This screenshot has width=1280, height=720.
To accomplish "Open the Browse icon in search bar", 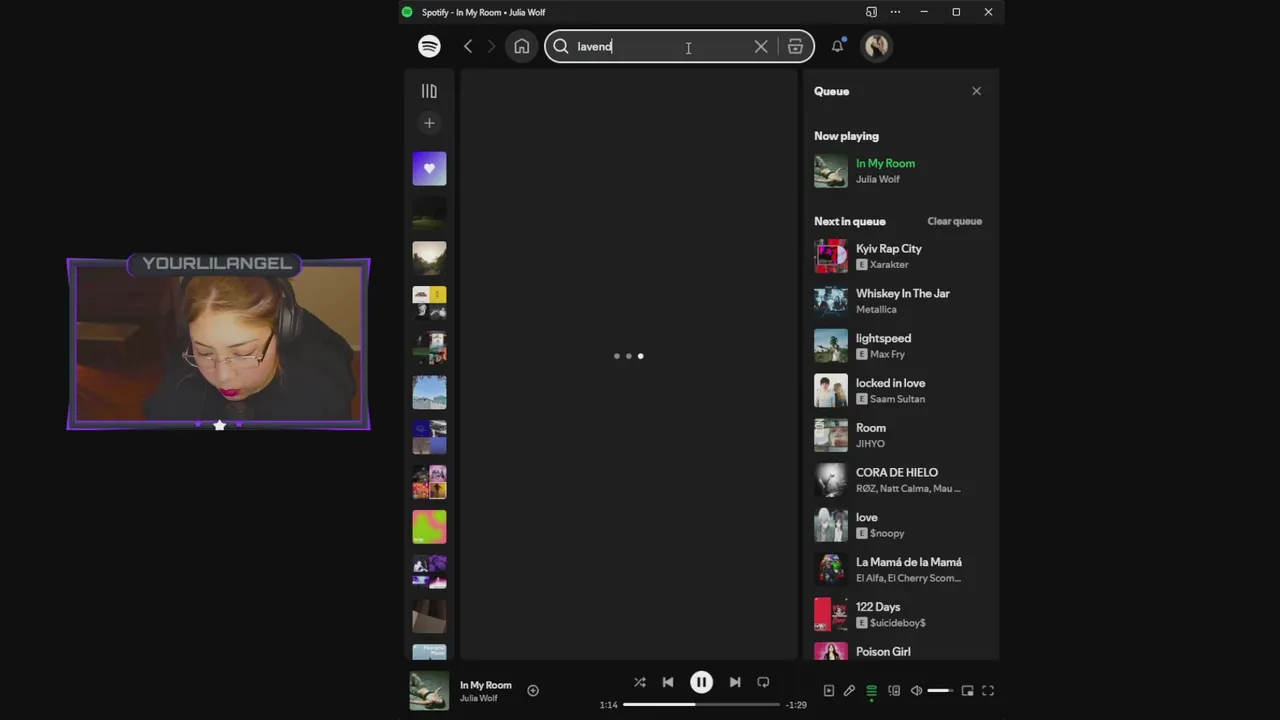I will pyautogui.click(x=795, y=46).
